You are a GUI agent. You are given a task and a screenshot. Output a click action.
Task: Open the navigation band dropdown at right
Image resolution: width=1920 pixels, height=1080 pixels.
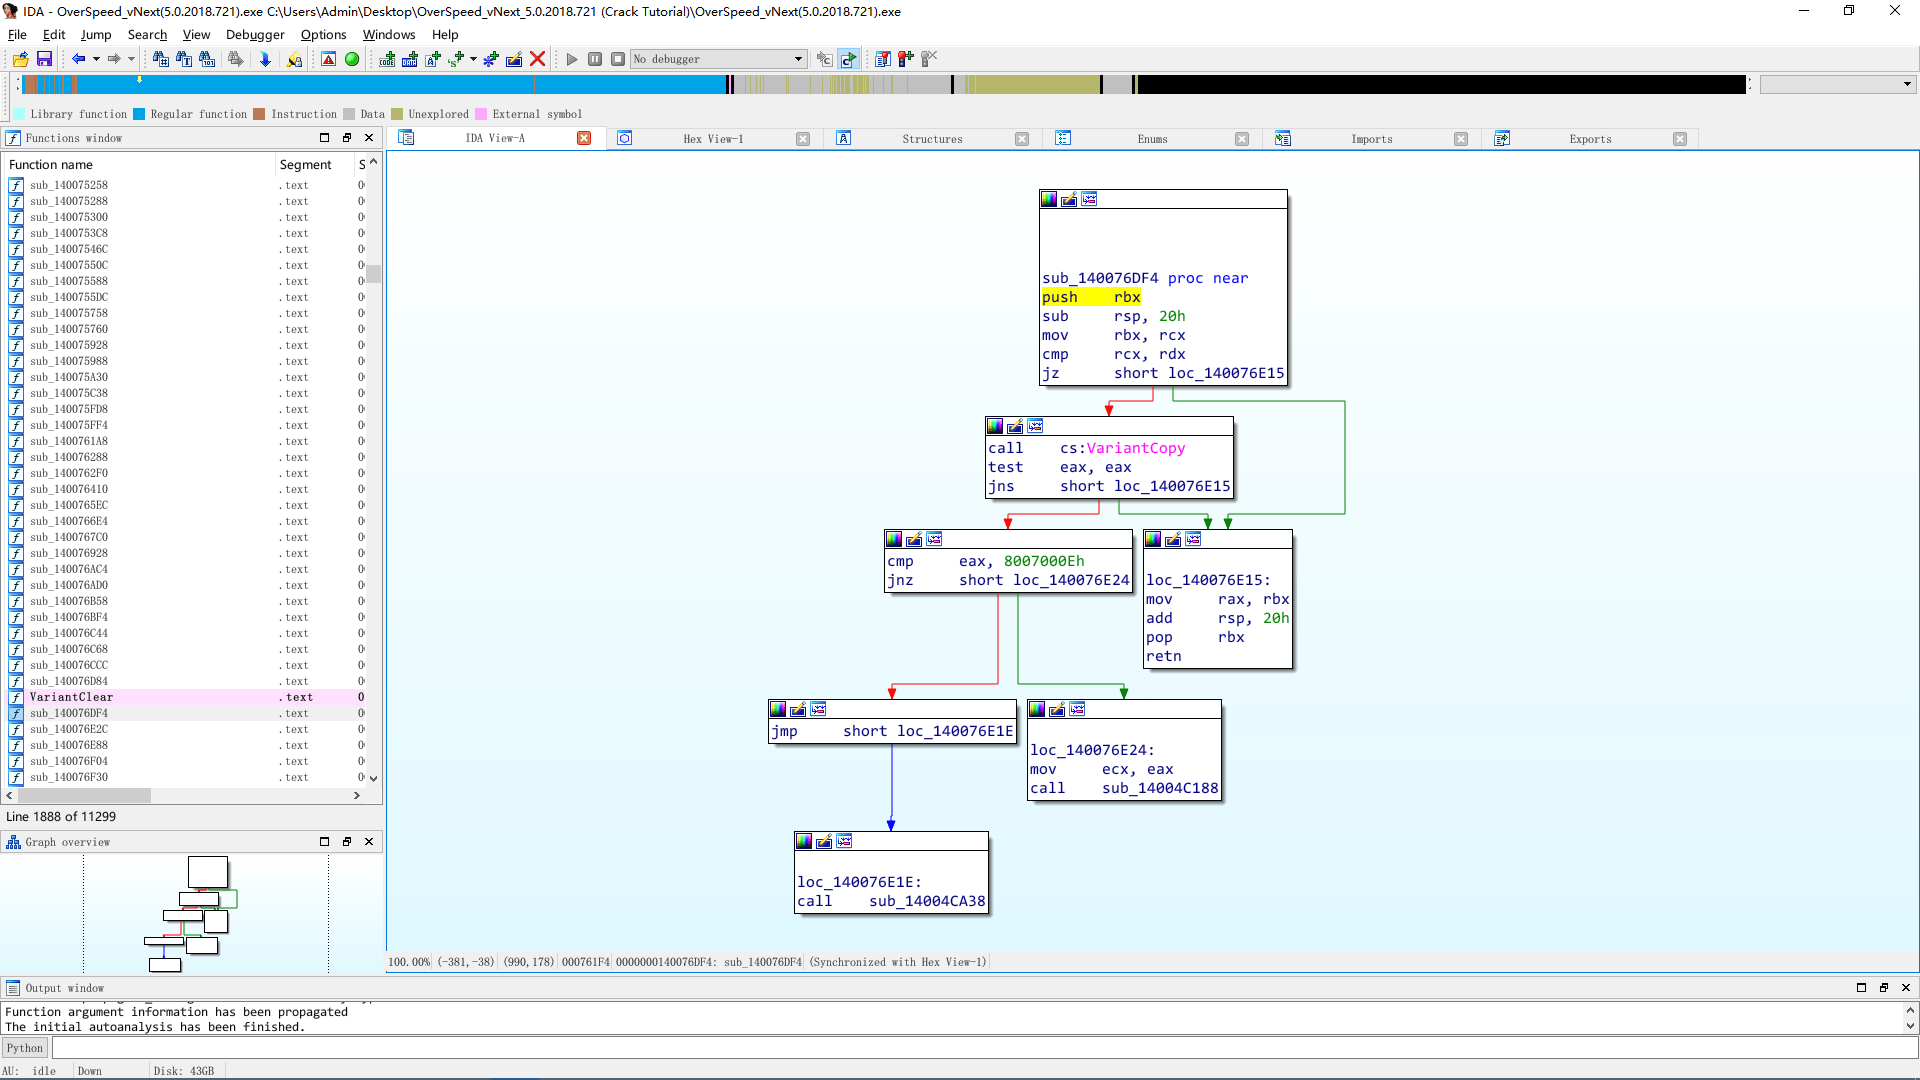[x=1906, y=84]
